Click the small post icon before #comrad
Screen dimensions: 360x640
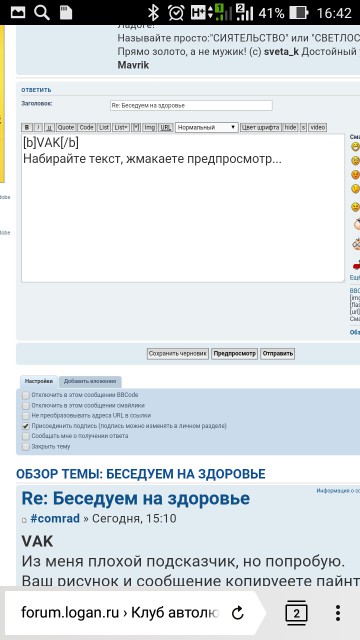(x=24, y=520)
